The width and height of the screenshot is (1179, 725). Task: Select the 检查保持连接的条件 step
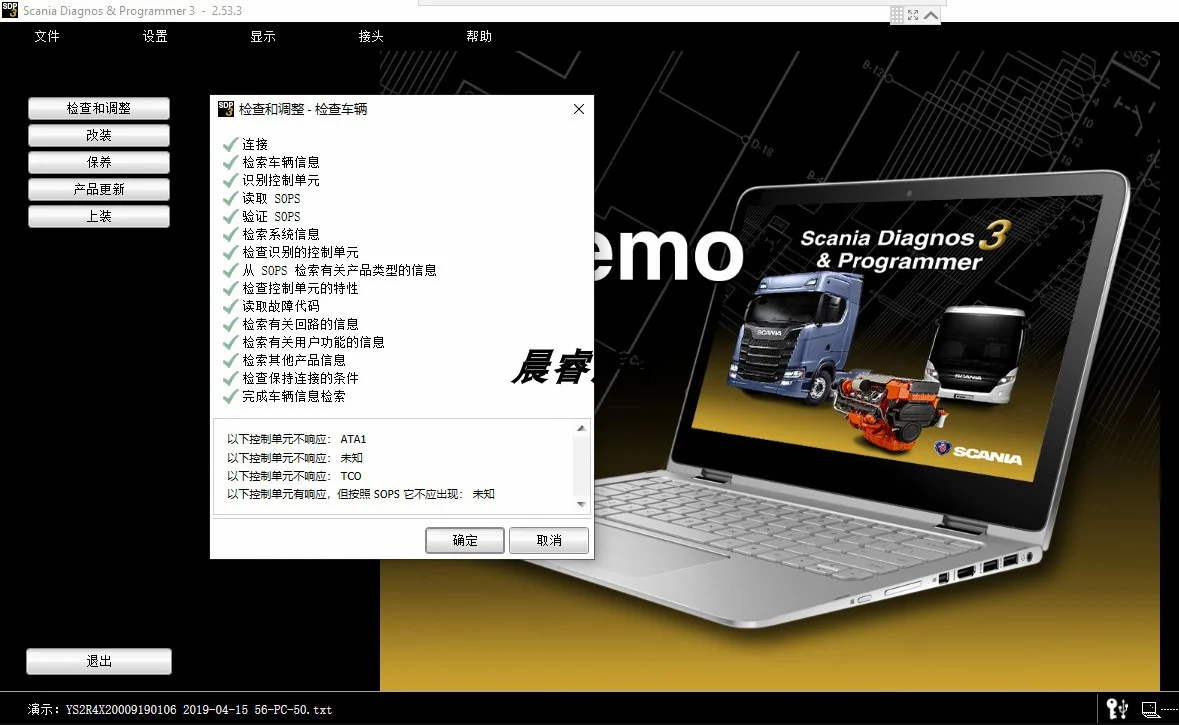(300, 378)
